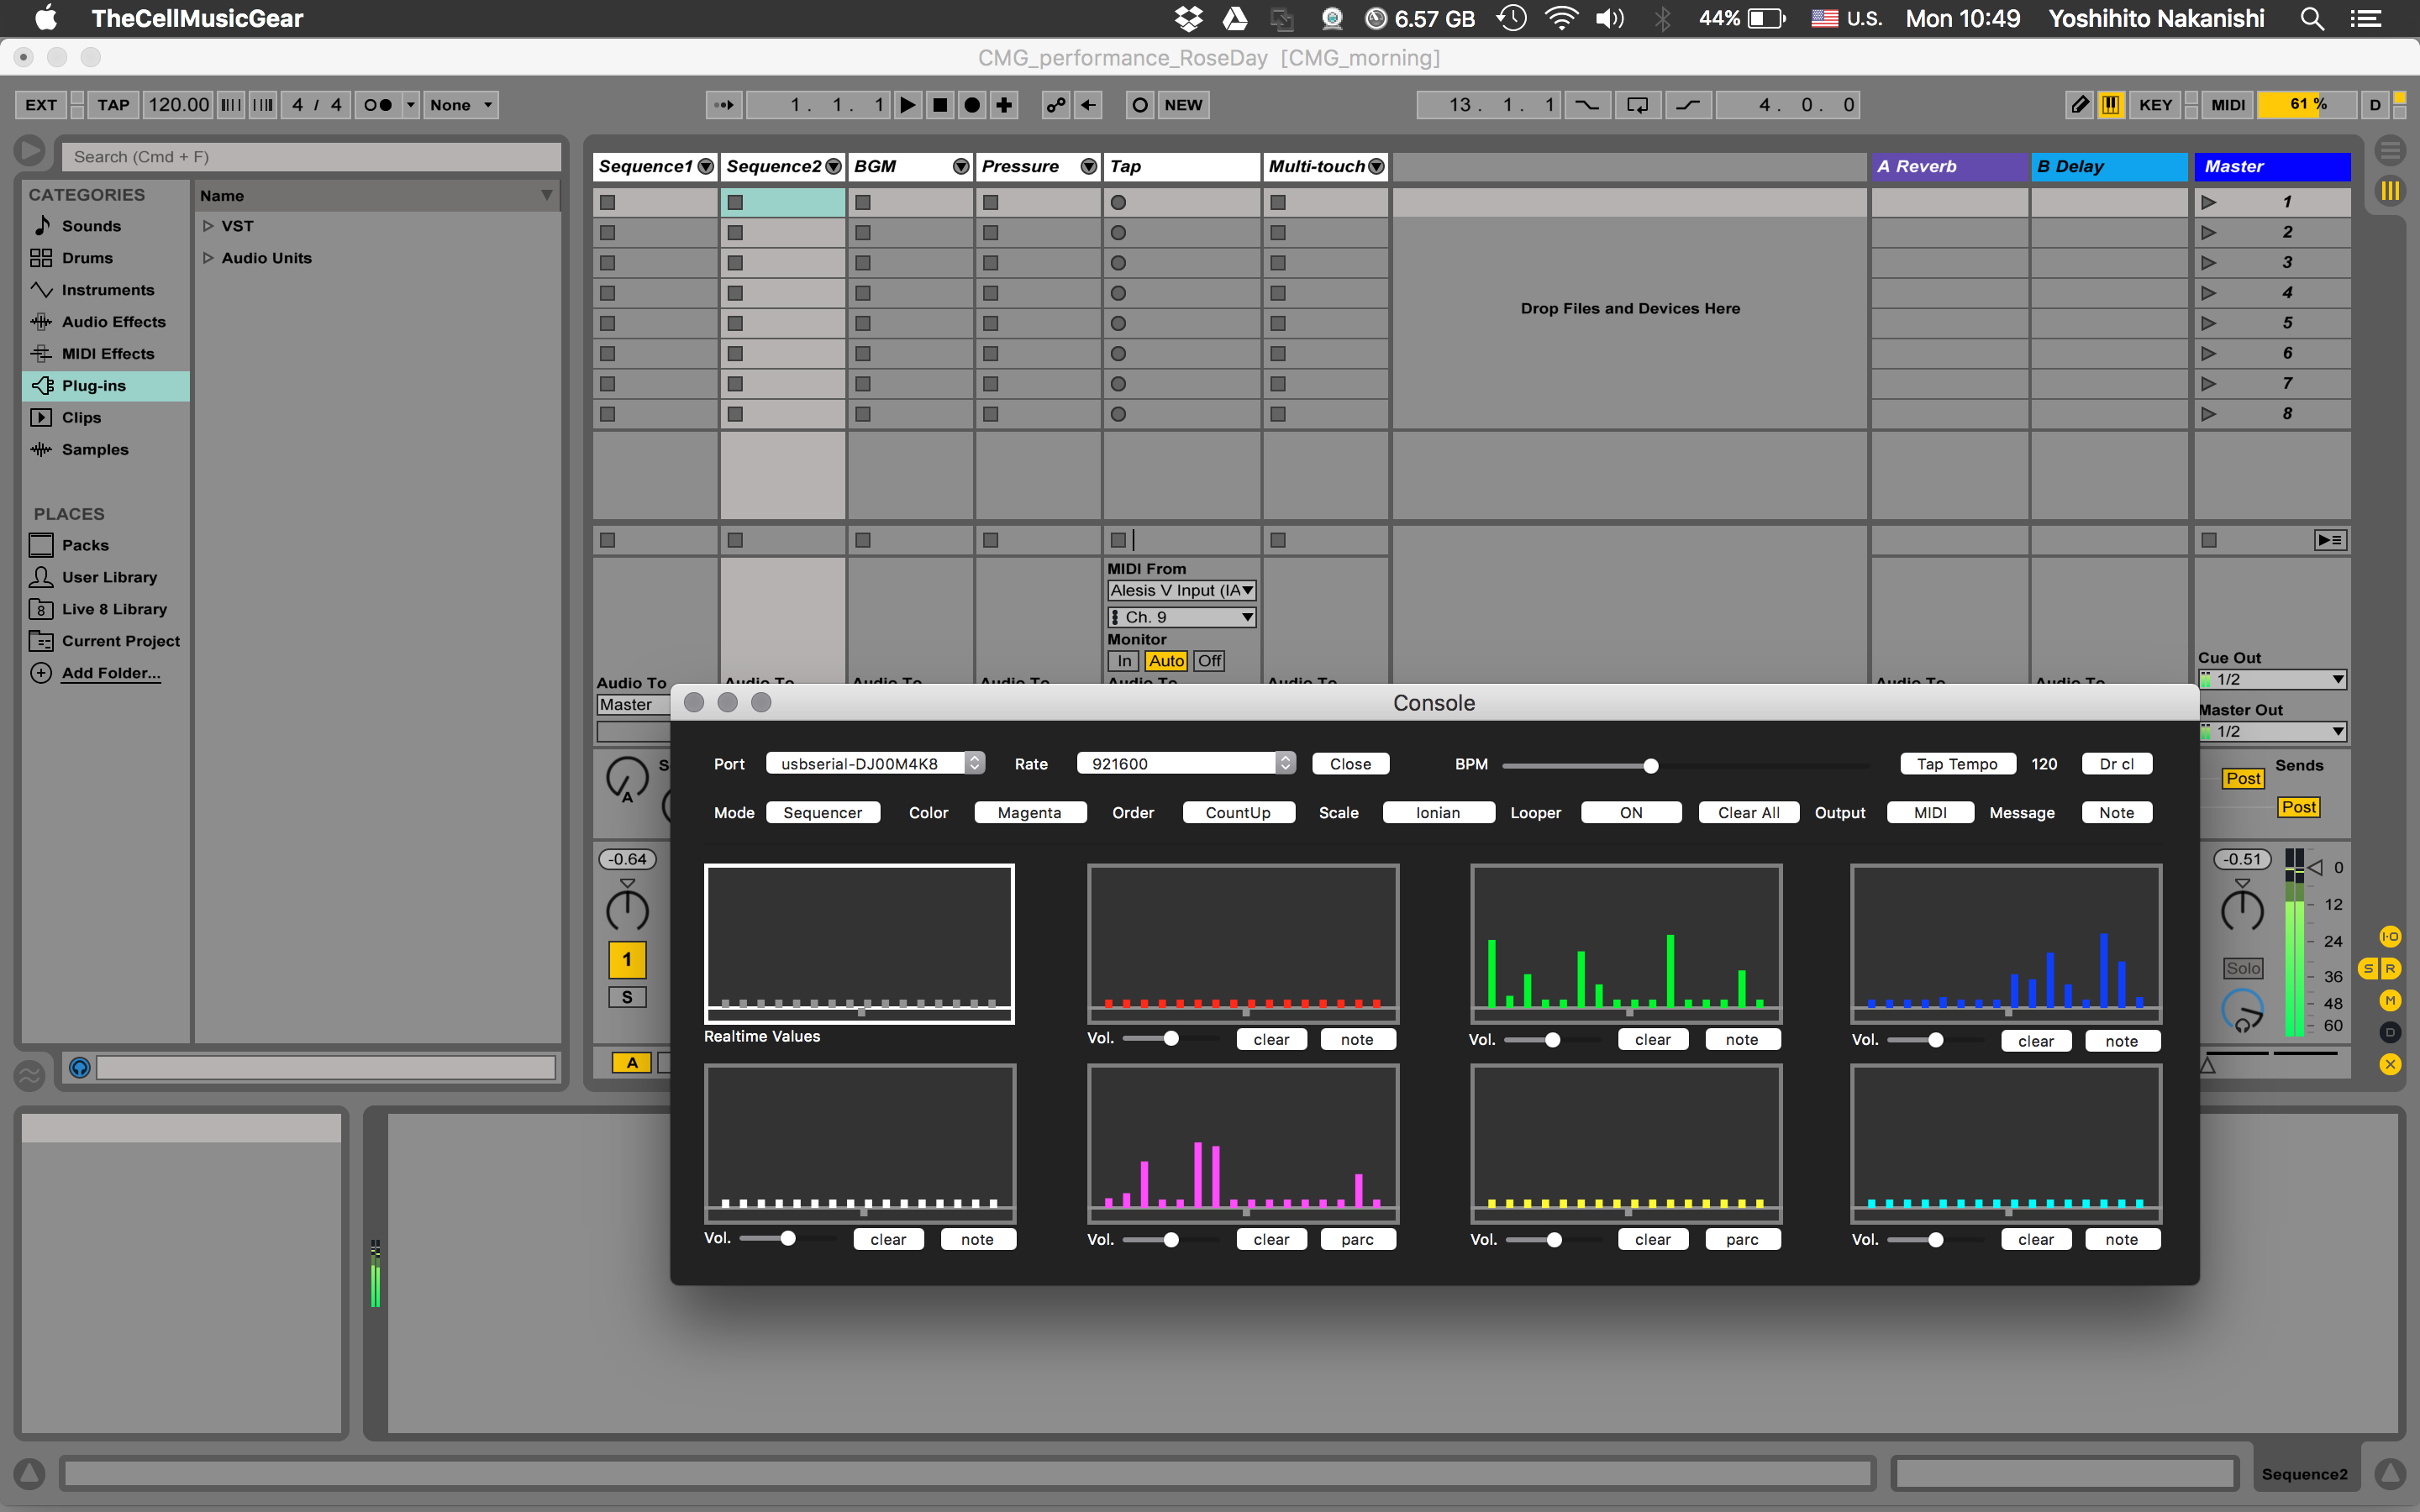
Task: Click the NEW button in transport bar
Action: coord(1183,105)
